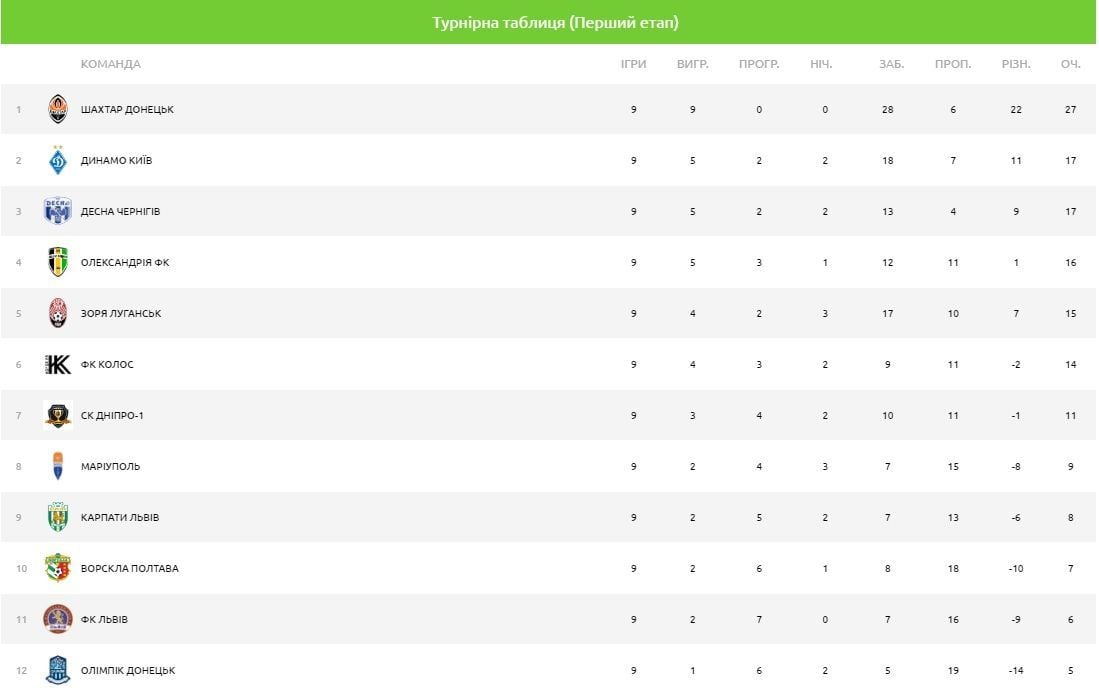Open the ЗОРЯ ЛУГАНСЬК team link
Viewport: 1099px width, 698px height.
tap(121, 314)
